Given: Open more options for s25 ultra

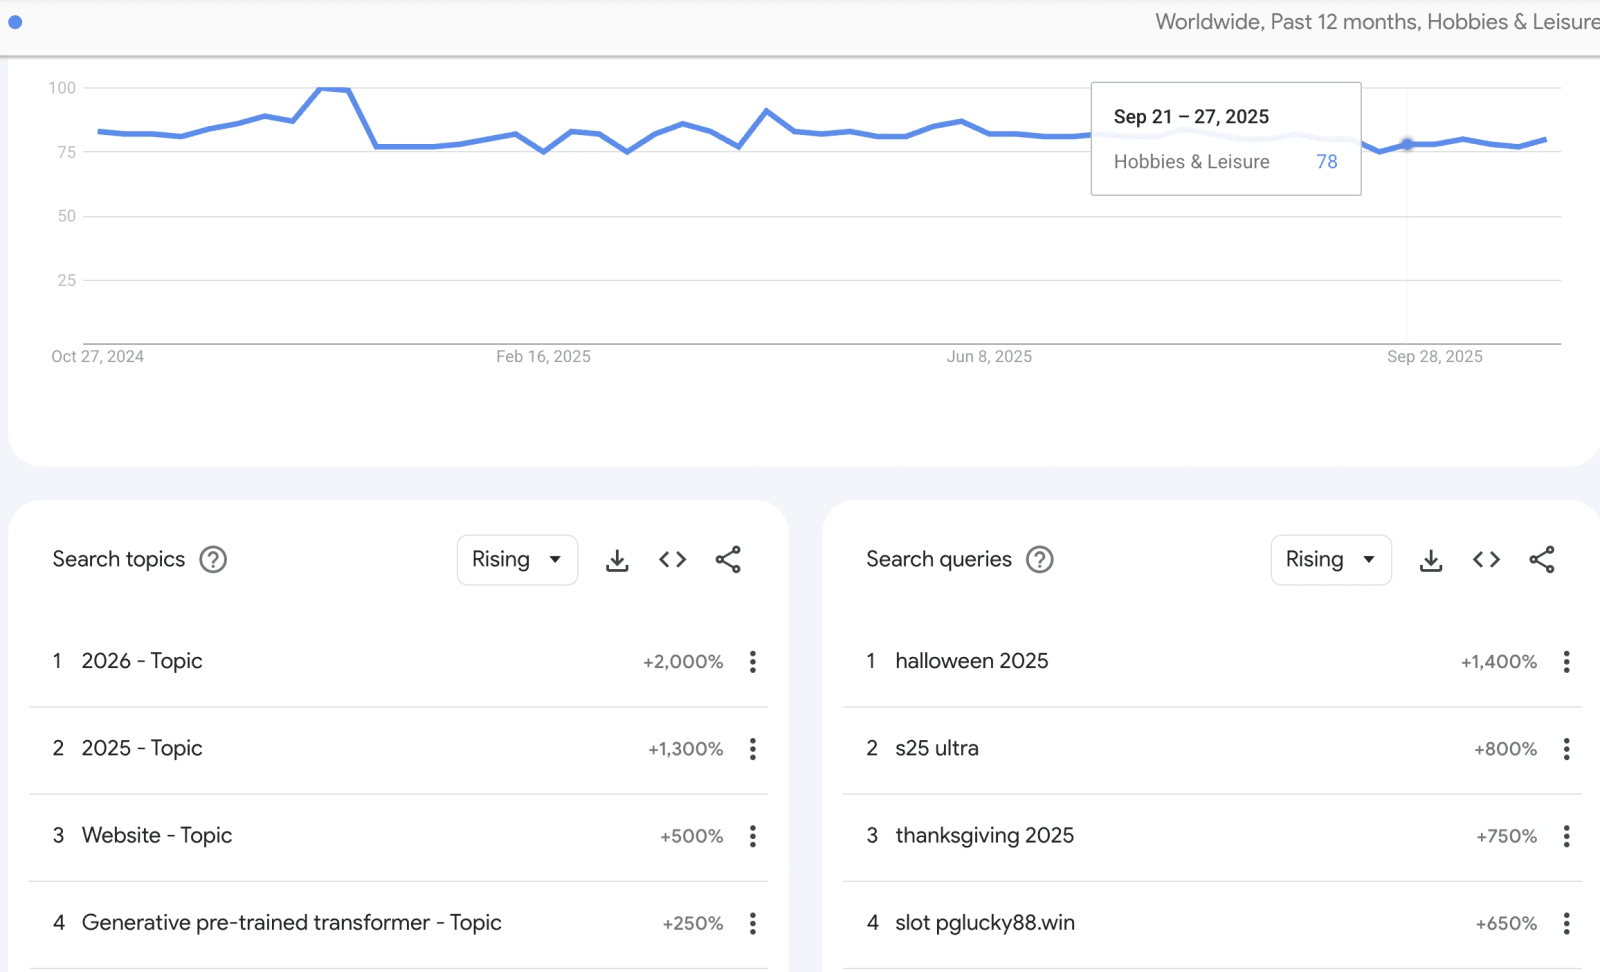Looking at the screenshot, I should (1567, 749).
